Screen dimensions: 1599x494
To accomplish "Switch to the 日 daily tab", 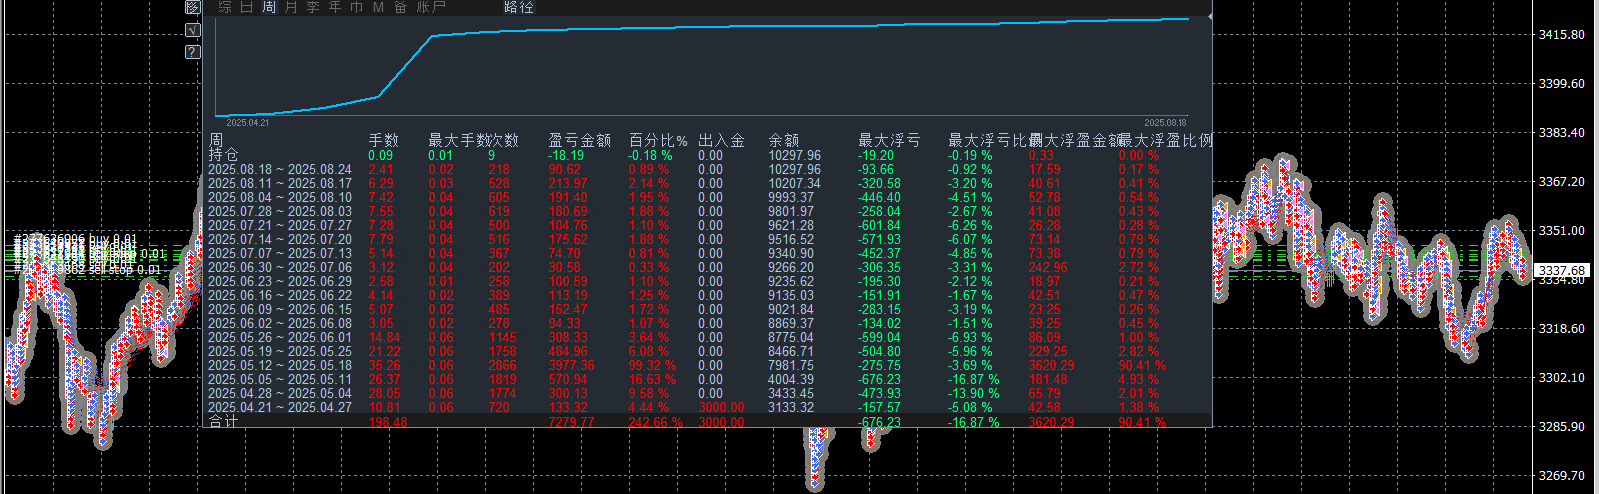I will 247,7.
